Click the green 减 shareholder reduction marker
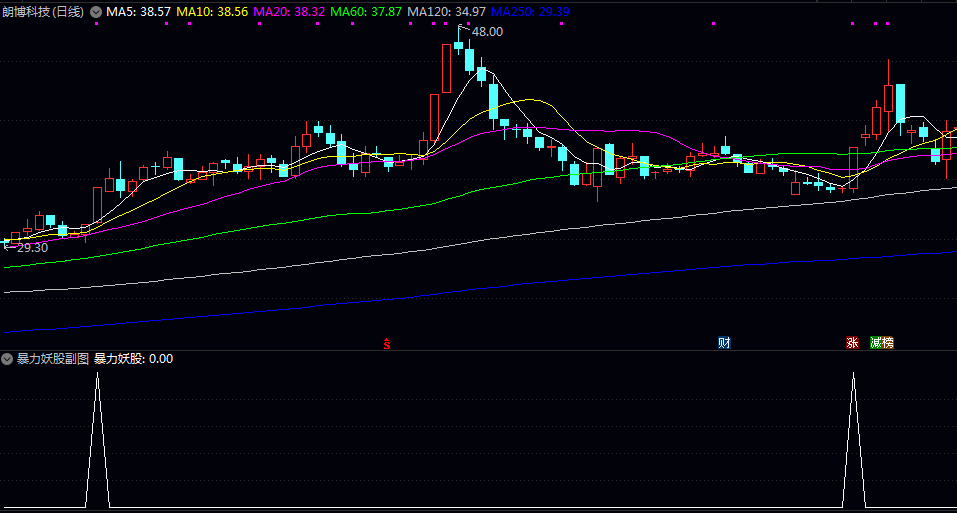This screenshot has width=957, height=513. click(x=876, y=343)
